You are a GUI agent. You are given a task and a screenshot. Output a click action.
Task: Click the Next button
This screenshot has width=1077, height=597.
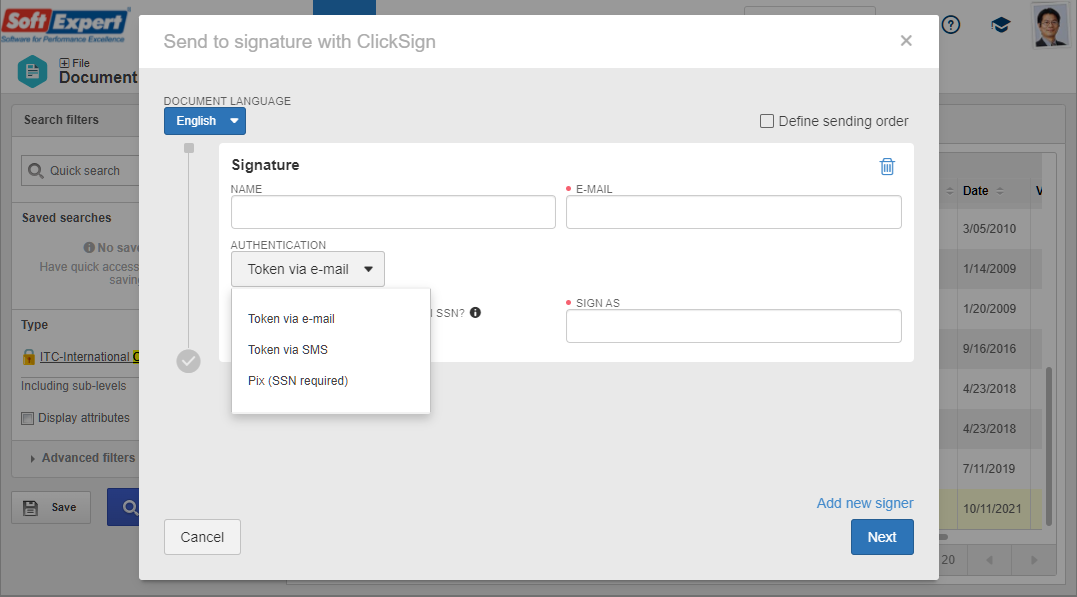pos(882,537)
